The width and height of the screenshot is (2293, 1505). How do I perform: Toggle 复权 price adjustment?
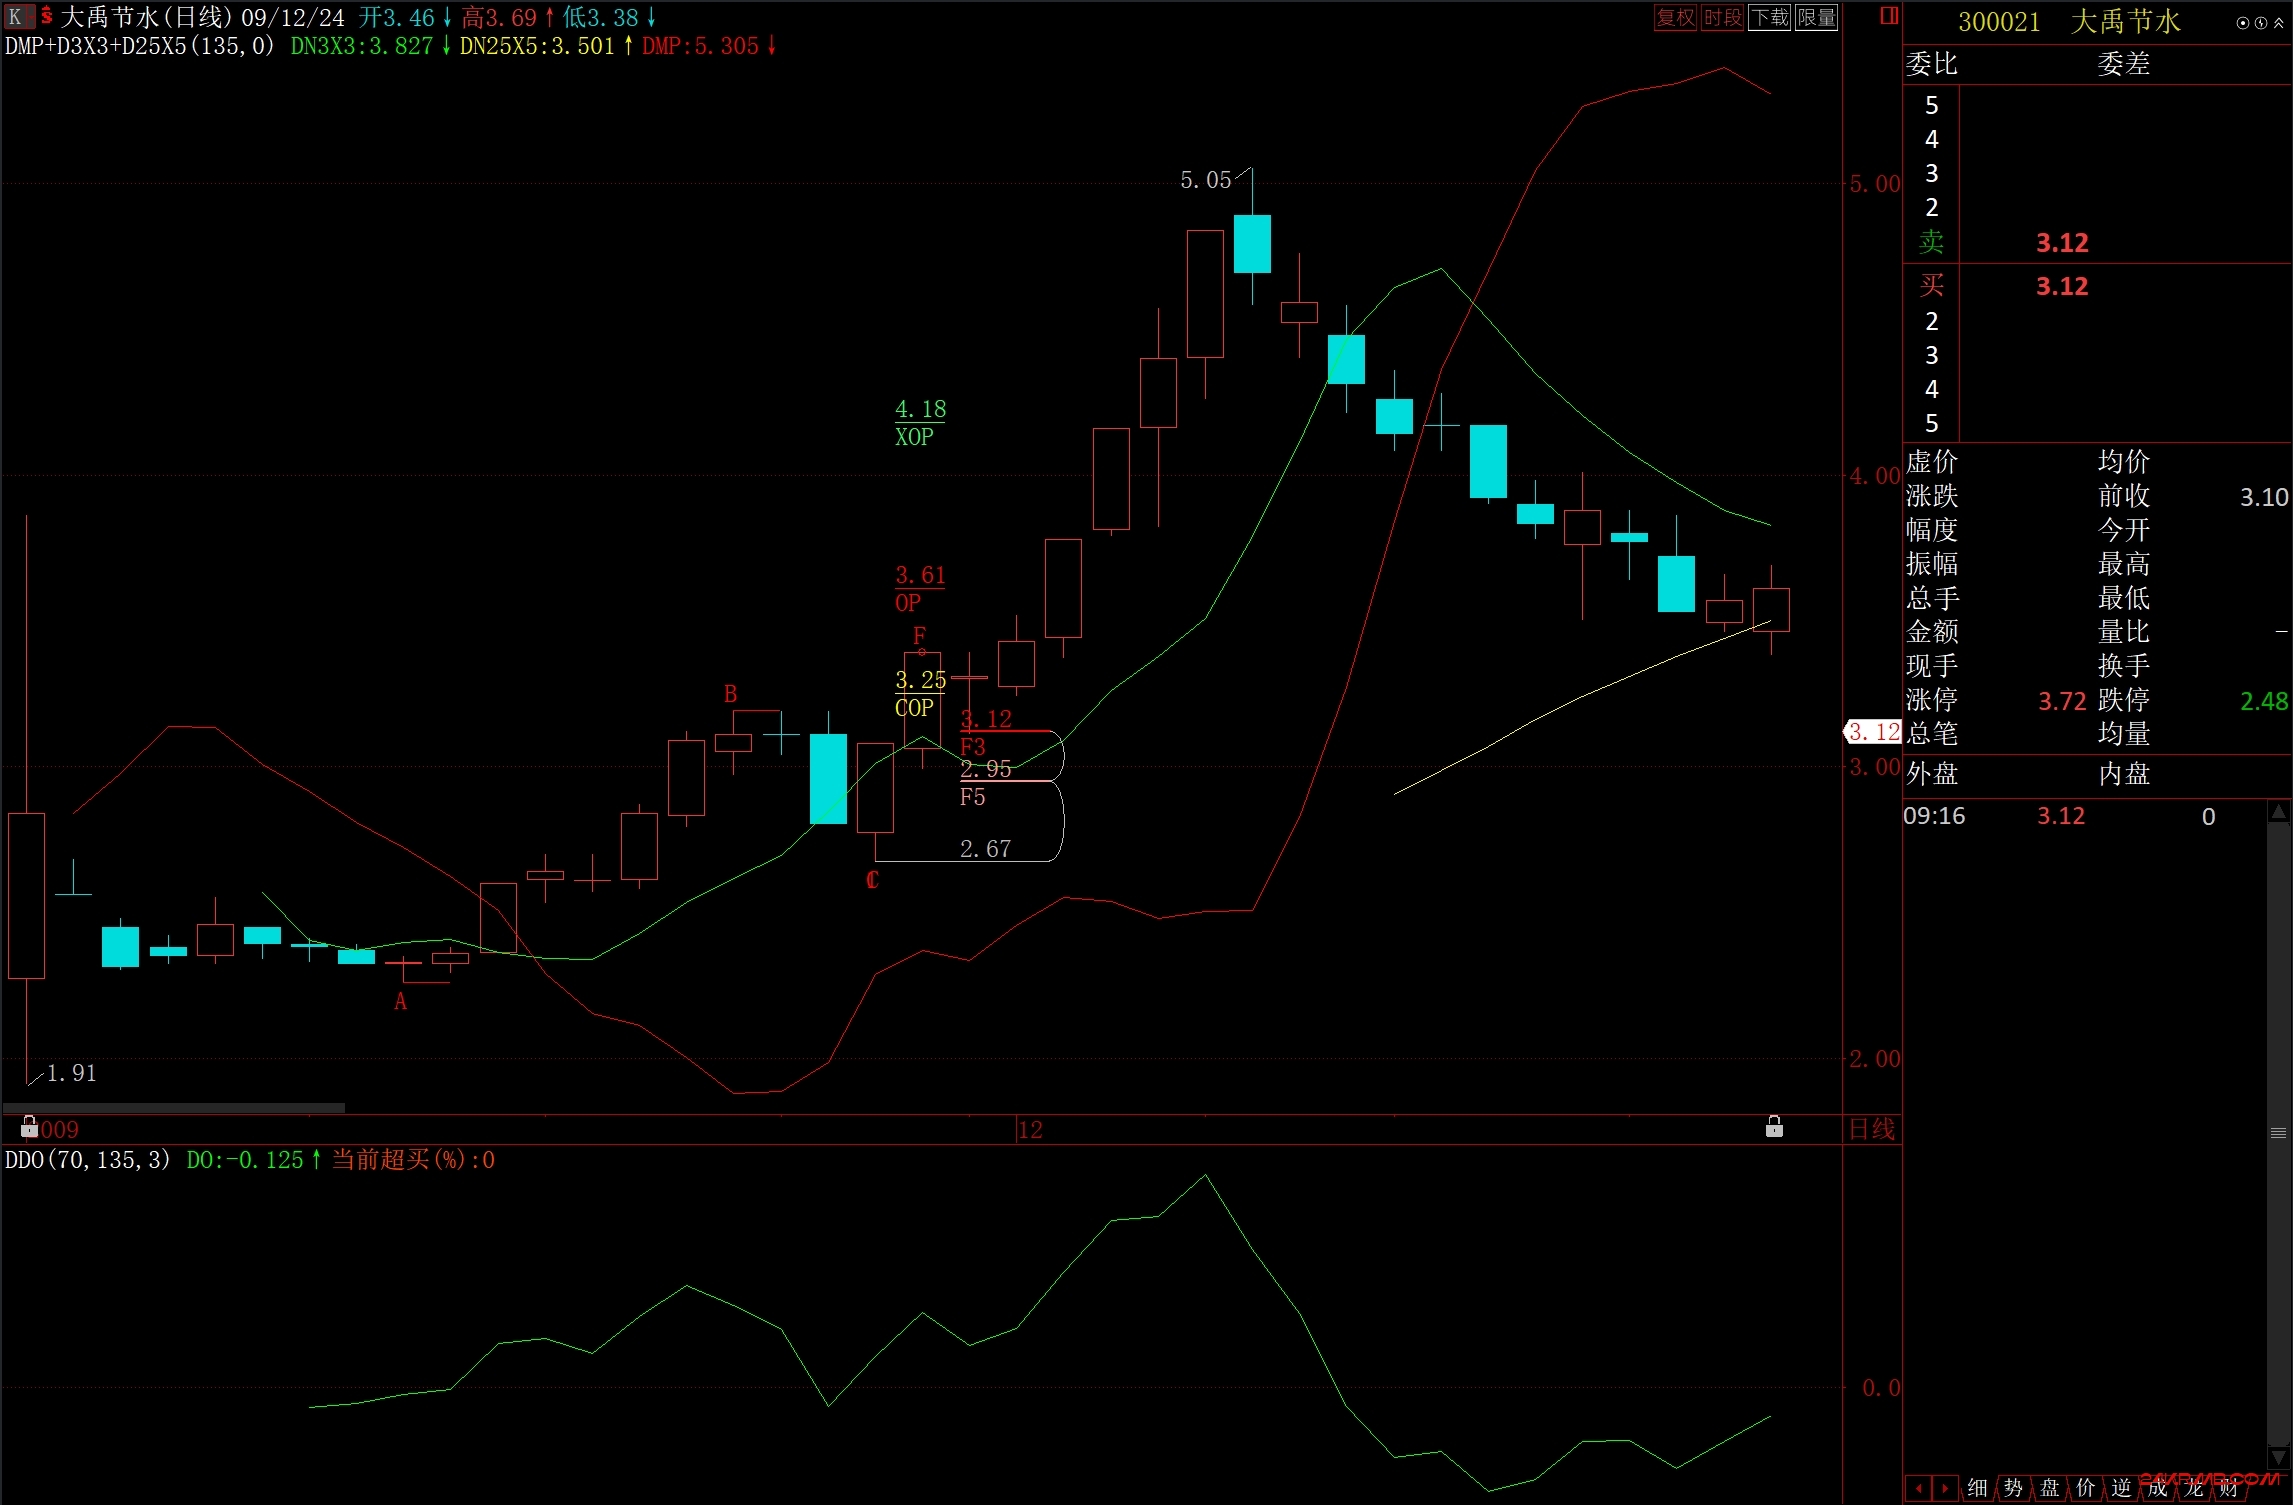[x=1675, y=17]
